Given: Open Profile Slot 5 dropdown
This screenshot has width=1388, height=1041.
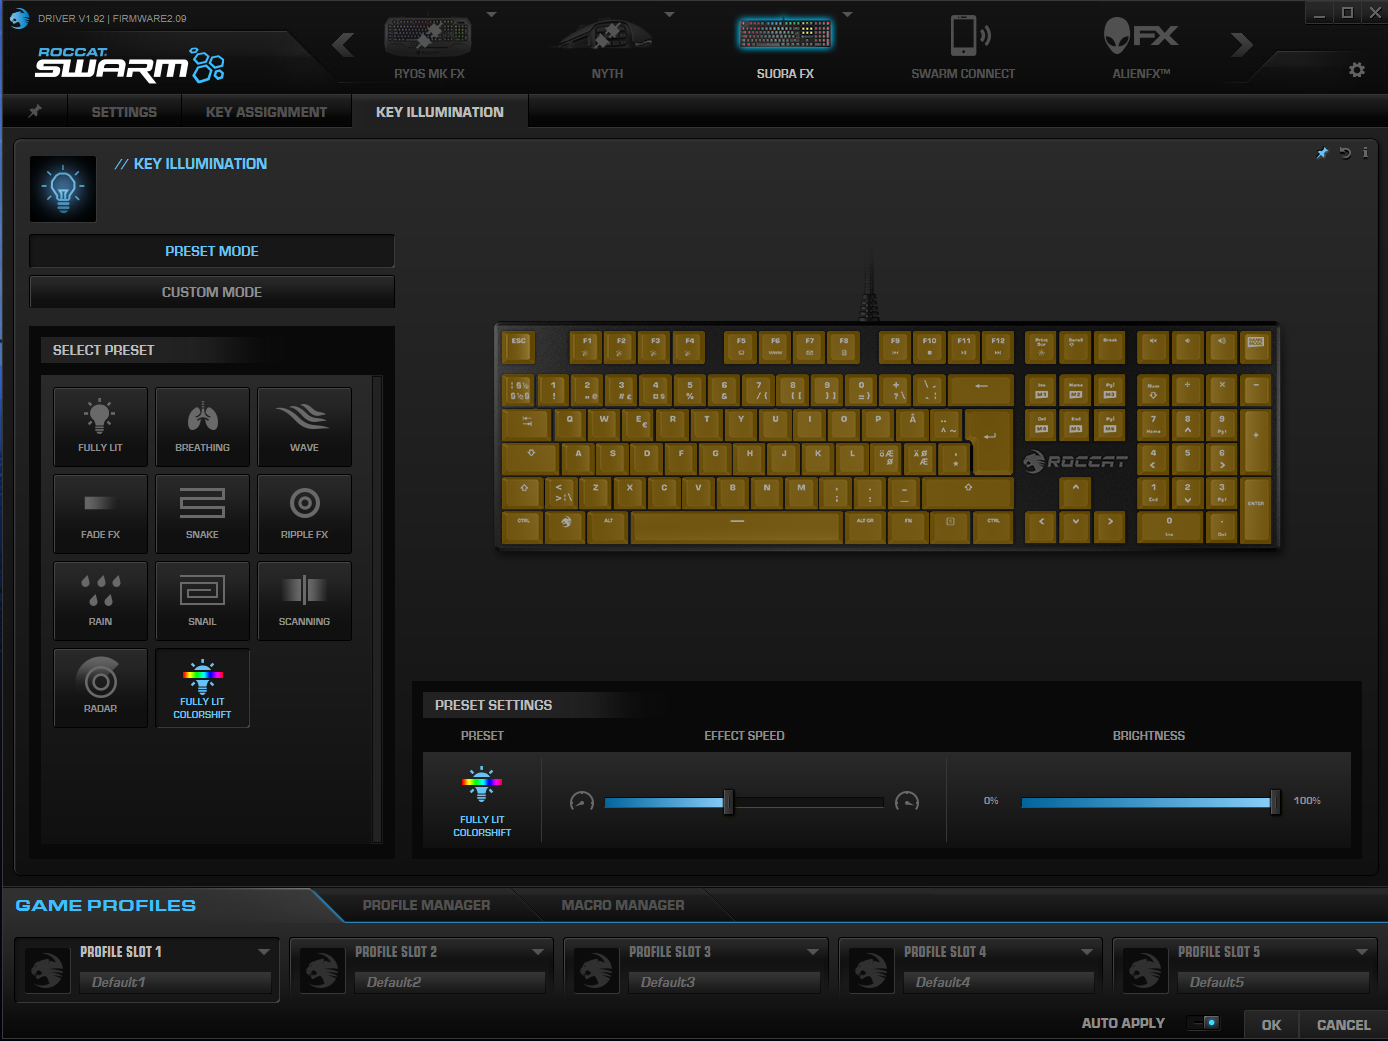Looking at the screenshot, I should click(1362, 952).
